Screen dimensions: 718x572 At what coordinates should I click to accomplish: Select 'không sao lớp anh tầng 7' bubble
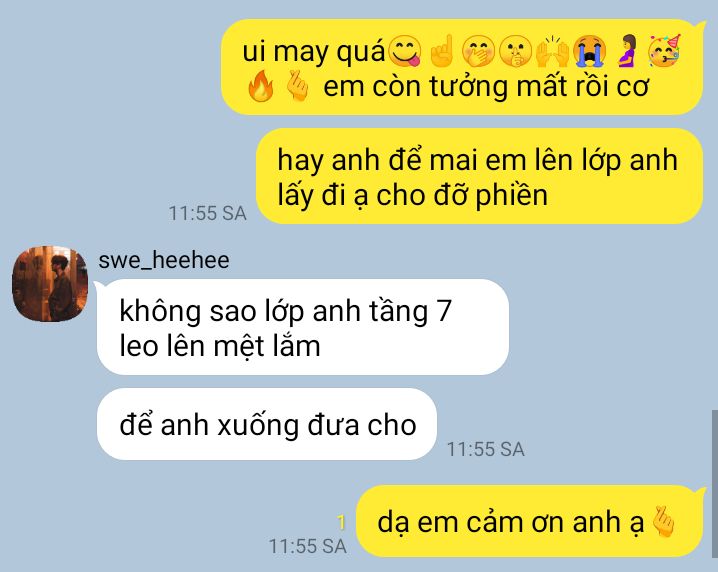click(303, 327)
